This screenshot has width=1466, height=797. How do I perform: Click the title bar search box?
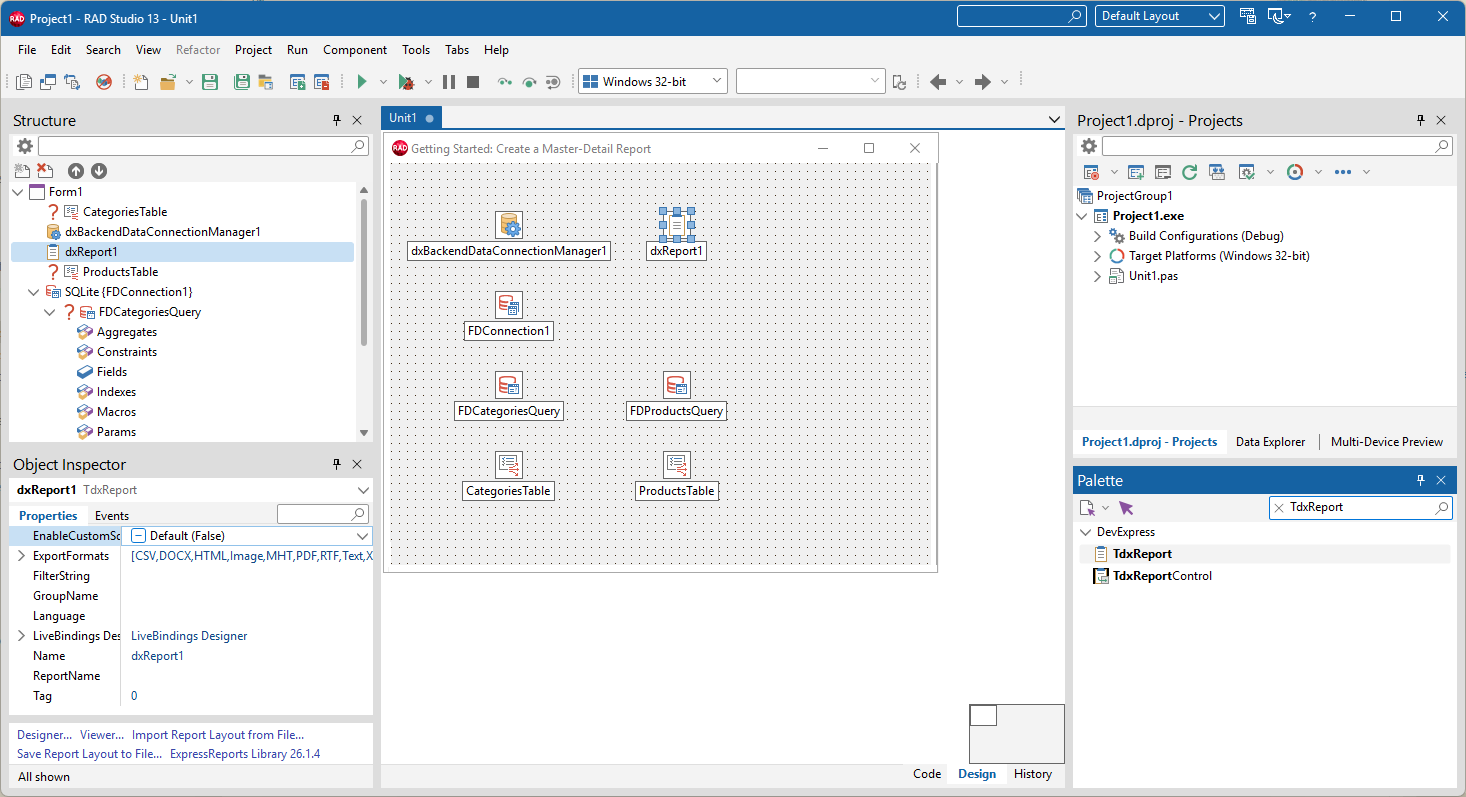[x=1021, y=16]
